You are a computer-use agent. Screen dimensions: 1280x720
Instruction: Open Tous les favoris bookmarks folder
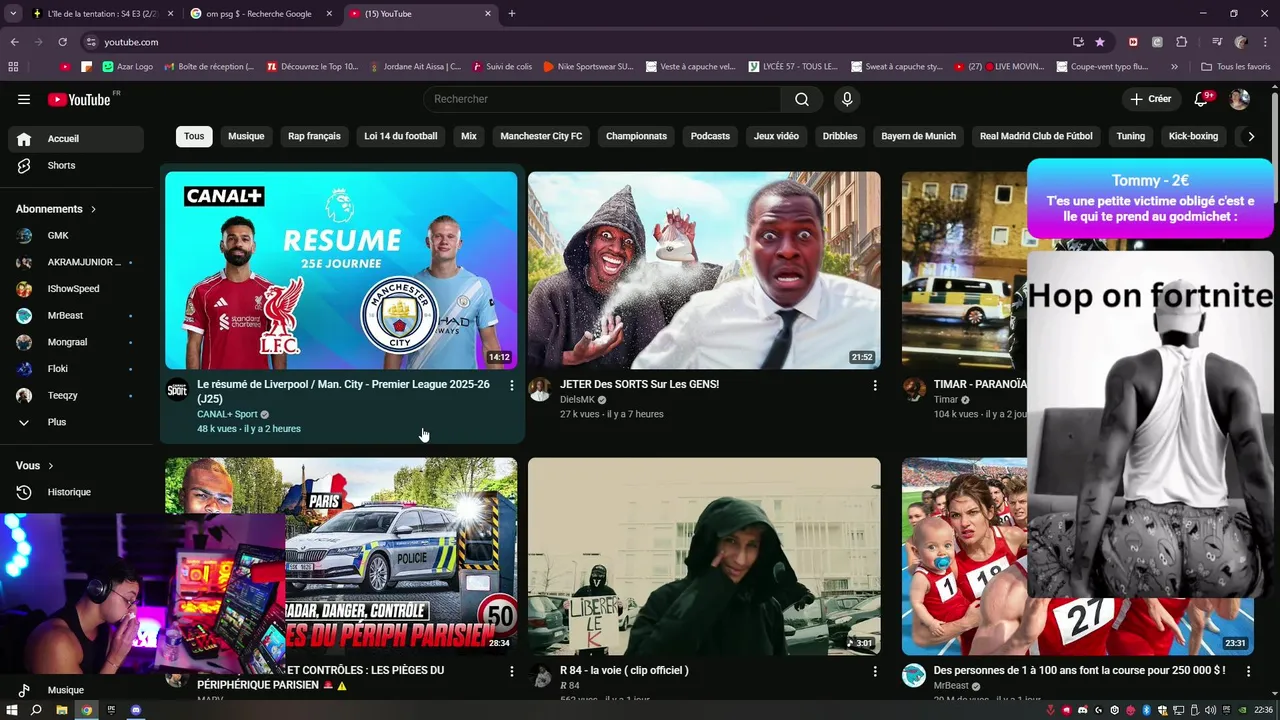[x=1235, y=67]
